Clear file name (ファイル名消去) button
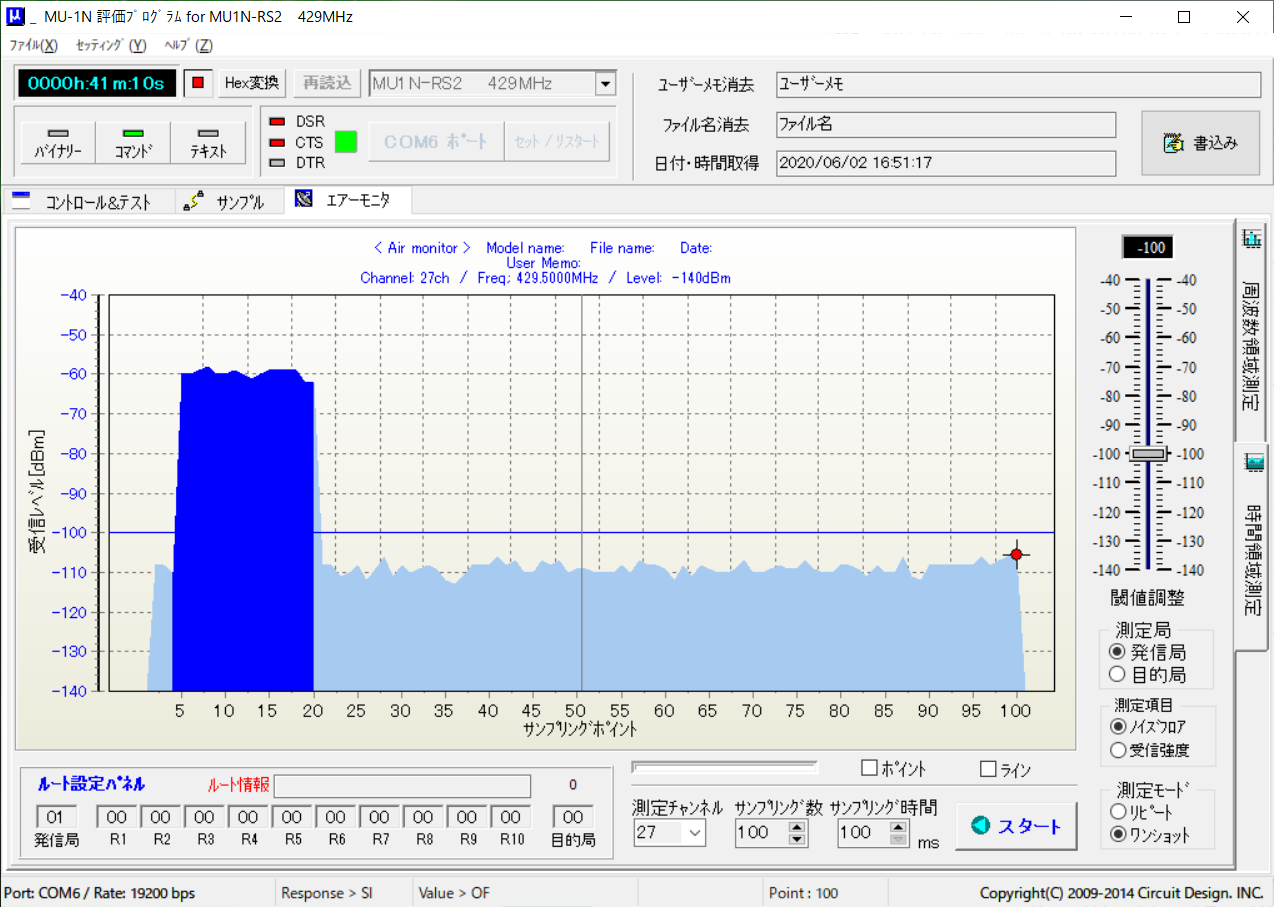 tap(706, 125)
